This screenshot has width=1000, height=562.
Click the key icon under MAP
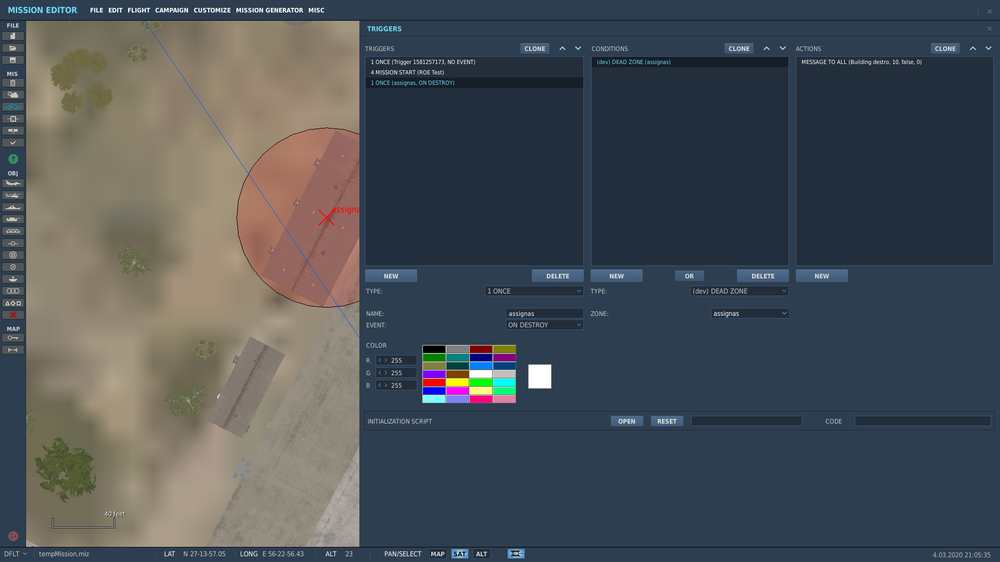point(13,338)
